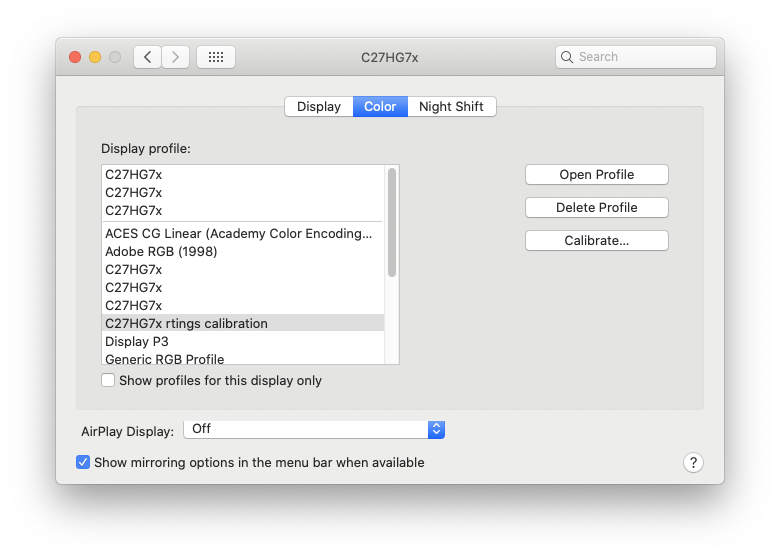The width and height of the screenshot is (780, 558).
Task: Click the Calibrate... button
Action: click(x=596, y=241)
